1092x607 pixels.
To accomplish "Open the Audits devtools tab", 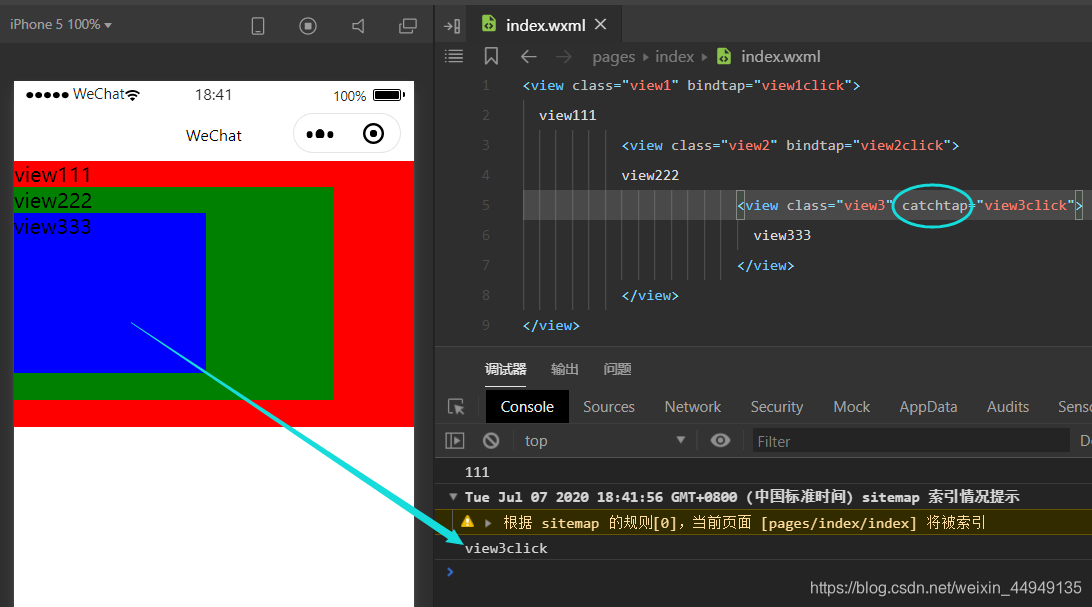I will pos(1008,407).
